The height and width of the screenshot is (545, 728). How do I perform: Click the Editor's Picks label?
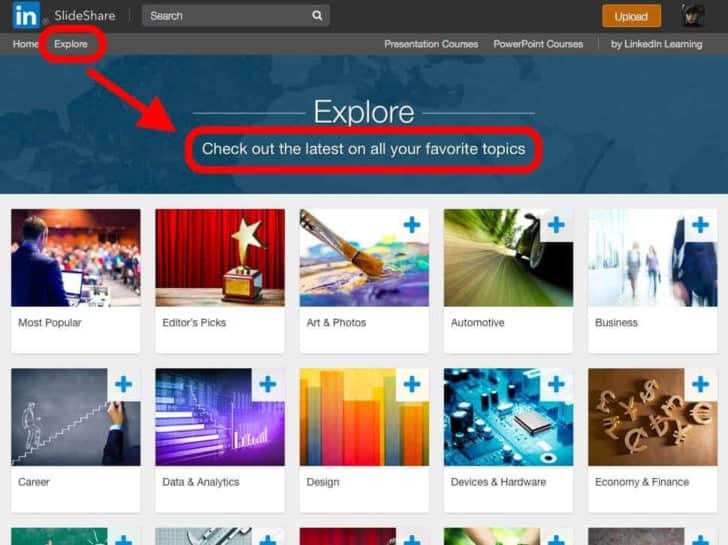(194, 323)
